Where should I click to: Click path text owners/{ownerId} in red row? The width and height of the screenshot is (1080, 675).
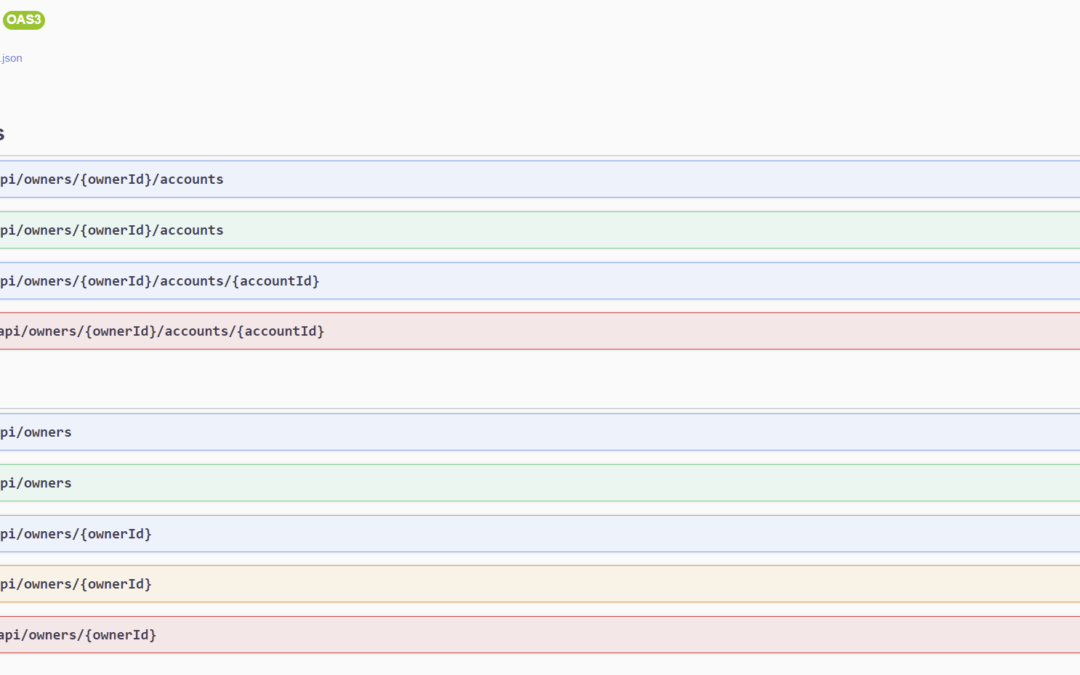(78, 635)
